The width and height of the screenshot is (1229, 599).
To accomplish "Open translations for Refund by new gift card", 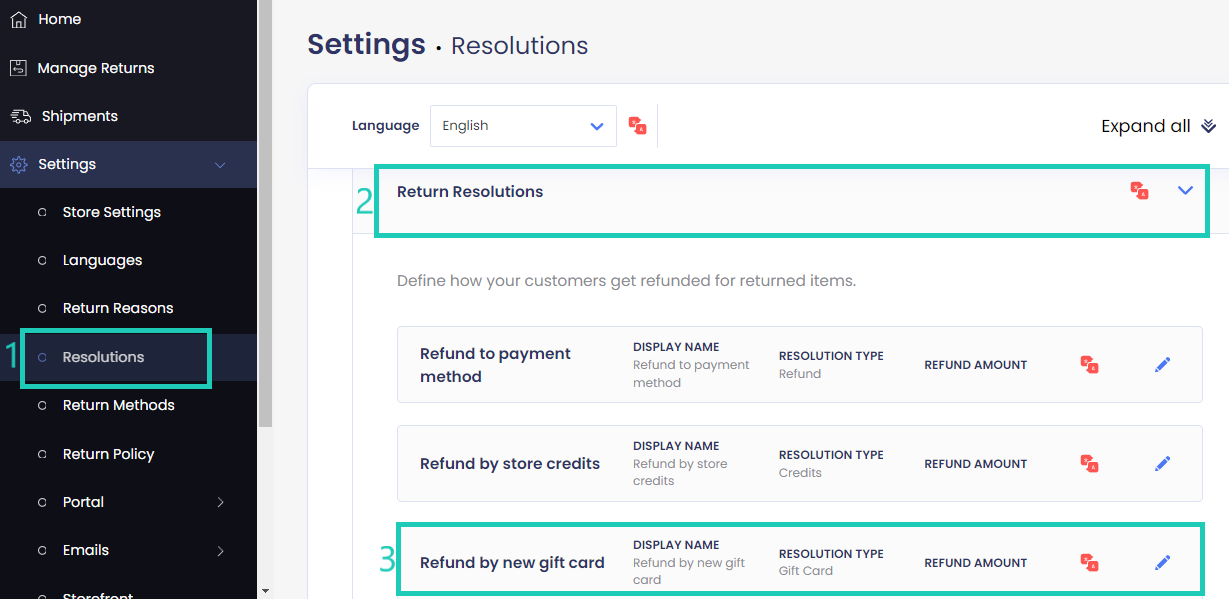I will tap(1089, 562).
